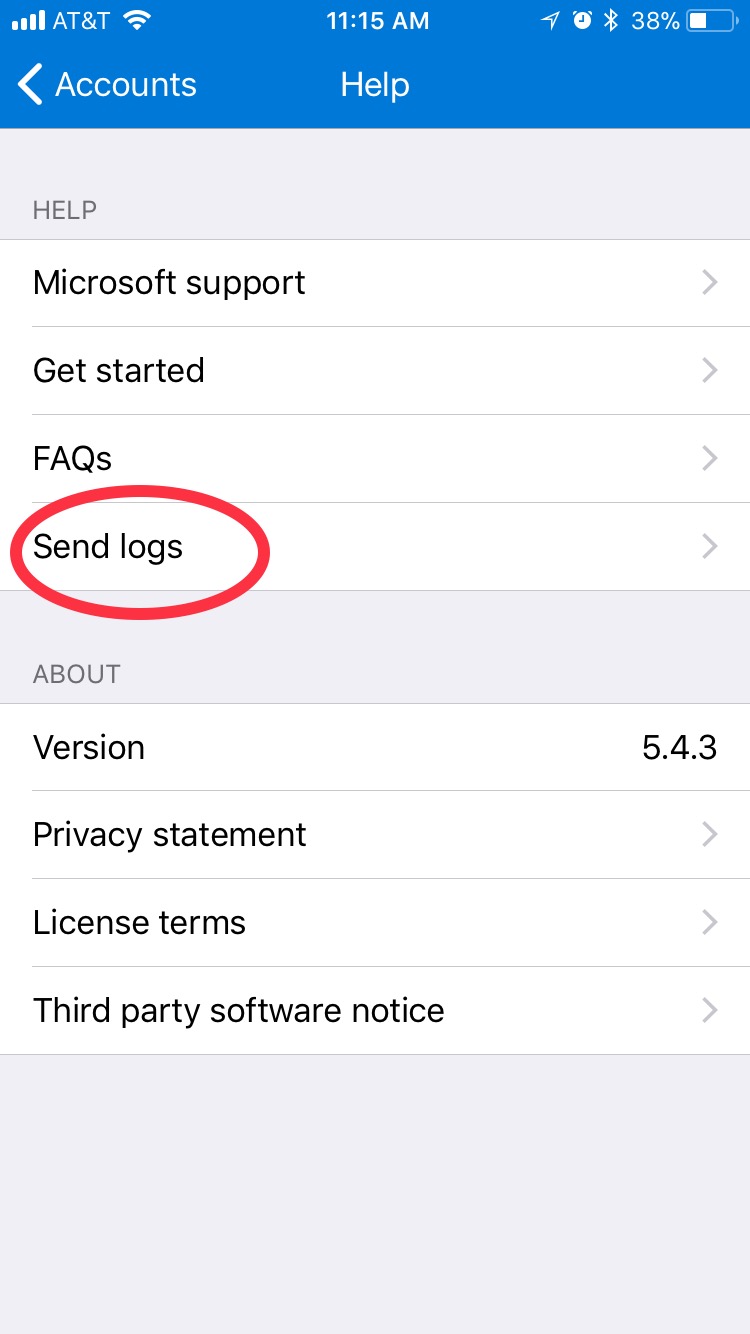Expand the Get started chevron

(710, 371)
